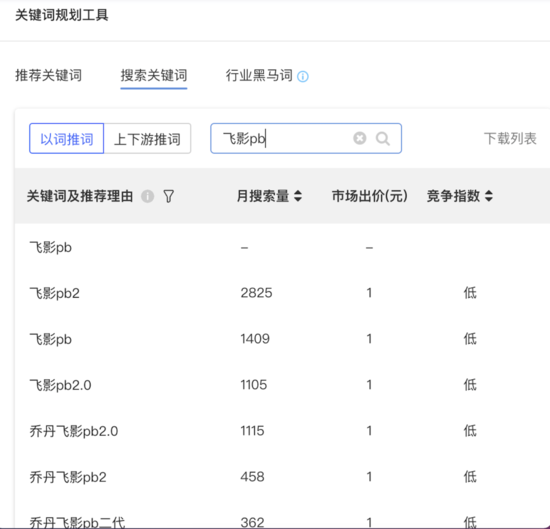Sort by 月搜索量 column arrows
This screenshot has height=529, width=550.
coord(298,196)
